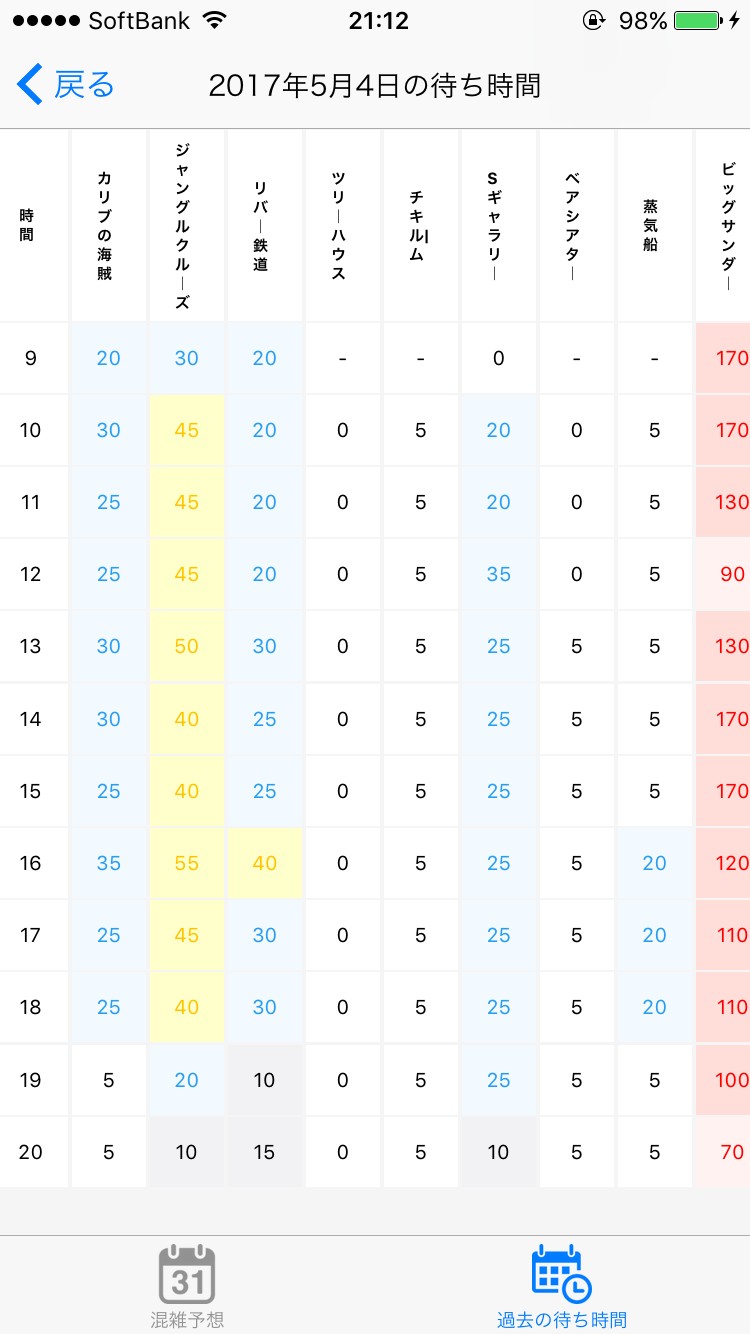Switch to the 混雑予想 tab
Viewport: 750px width, 1334px height.
(x=187, y=1319)
